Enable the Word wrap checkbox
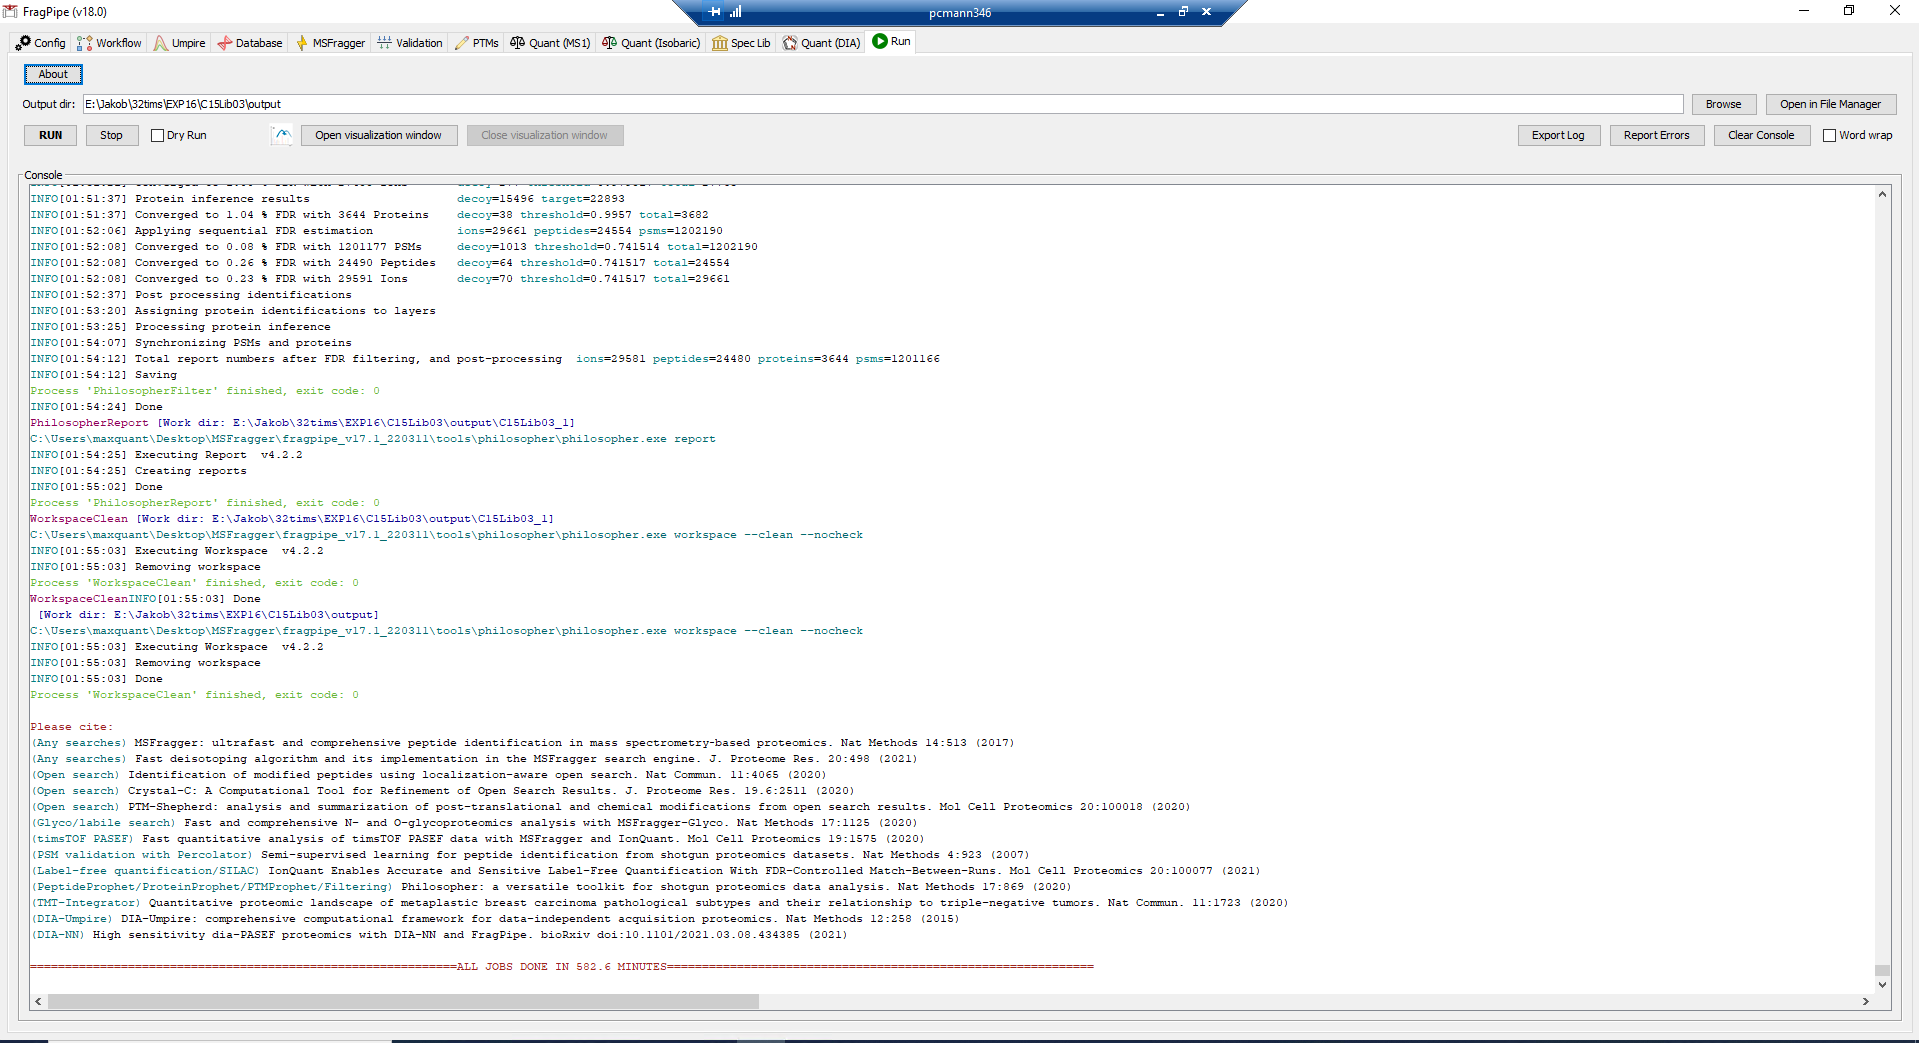 (1829, 135)
